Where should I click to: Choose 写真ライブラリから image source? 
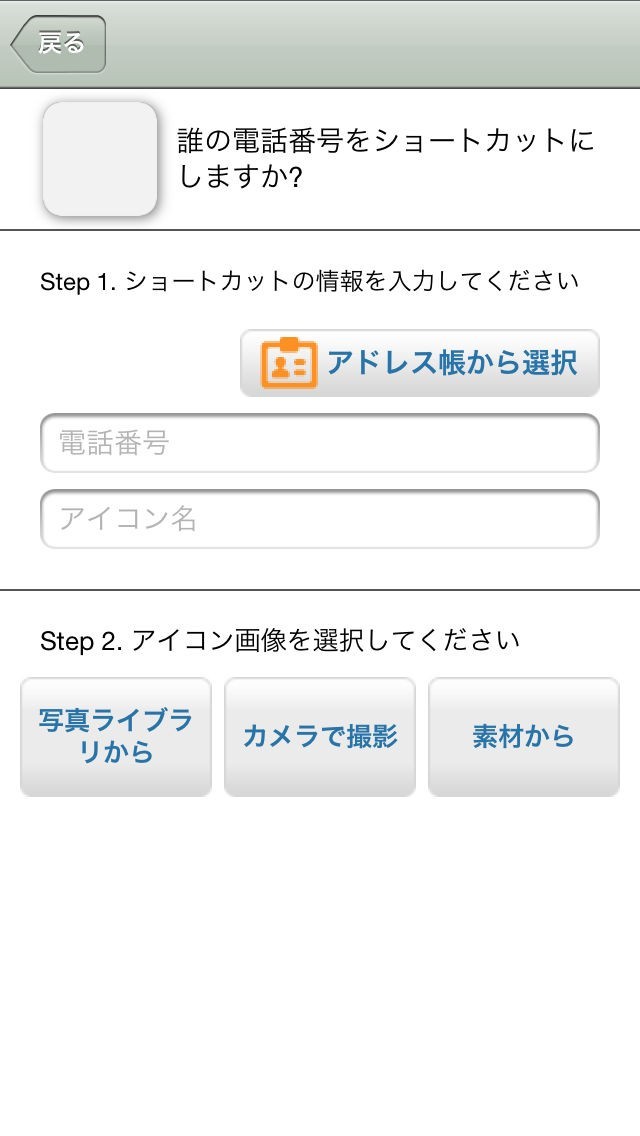116,737
